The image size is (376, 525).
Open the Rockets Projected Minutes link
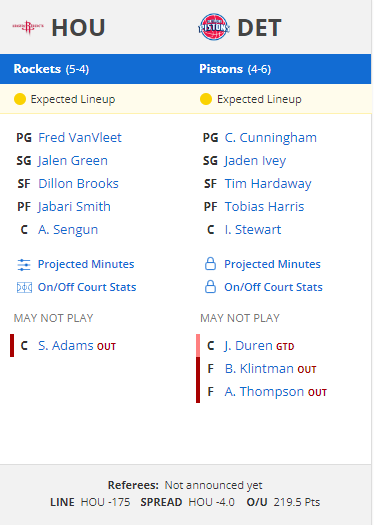click(x=86, y=264)
